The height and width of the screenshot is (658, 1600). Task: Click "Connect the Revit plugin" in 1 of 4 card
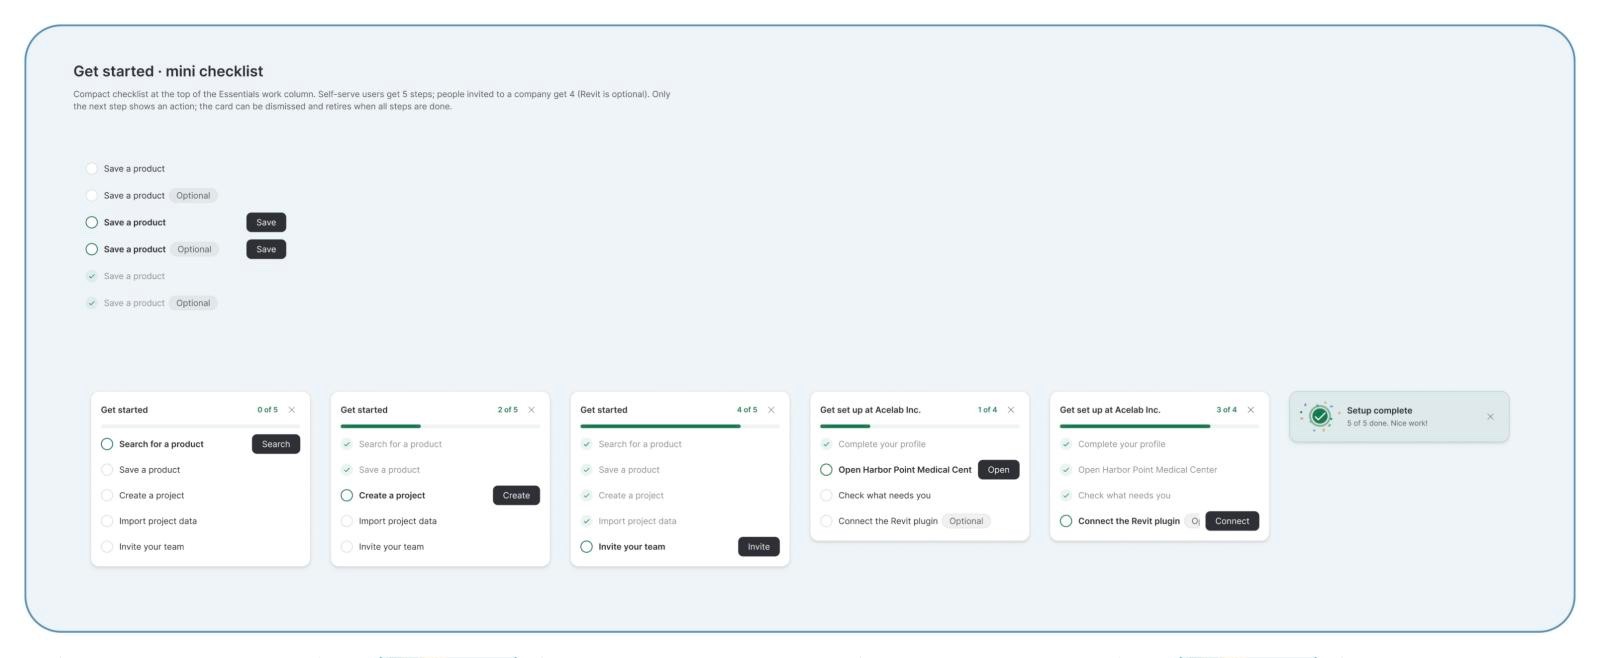[x=888, y=521]
